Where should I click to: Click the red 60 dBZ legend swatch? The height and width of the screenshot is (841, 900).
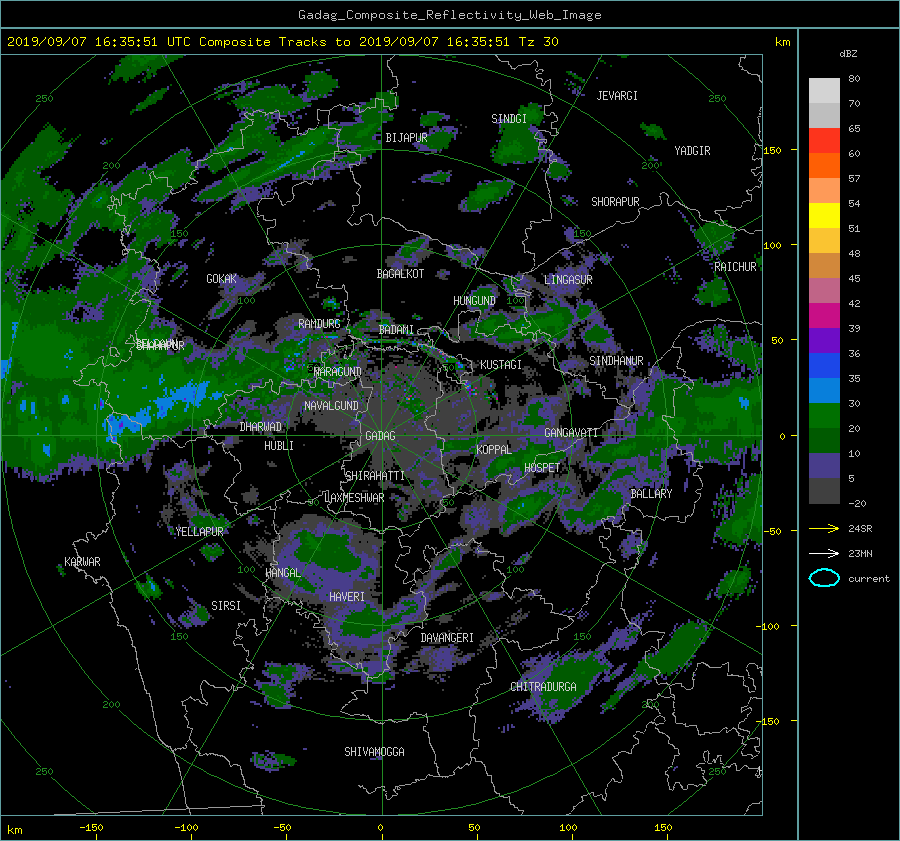pos(824,141)
